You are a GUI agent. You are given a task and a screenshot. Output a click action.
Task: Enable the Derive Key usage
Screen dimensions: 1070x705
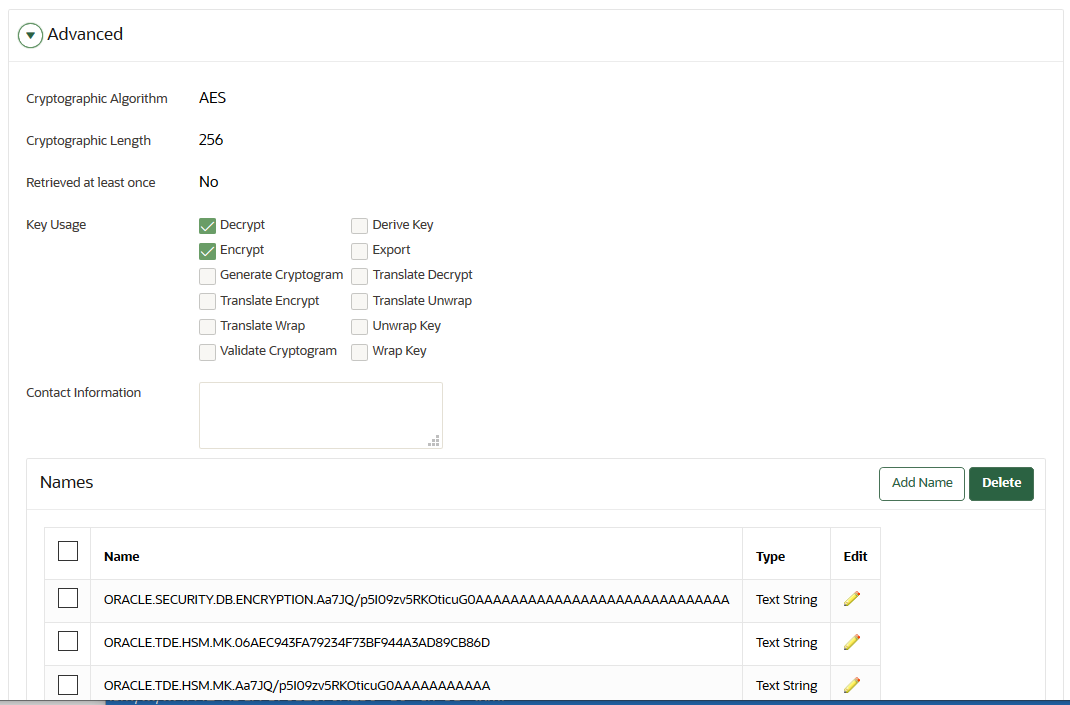pos(359,225)
